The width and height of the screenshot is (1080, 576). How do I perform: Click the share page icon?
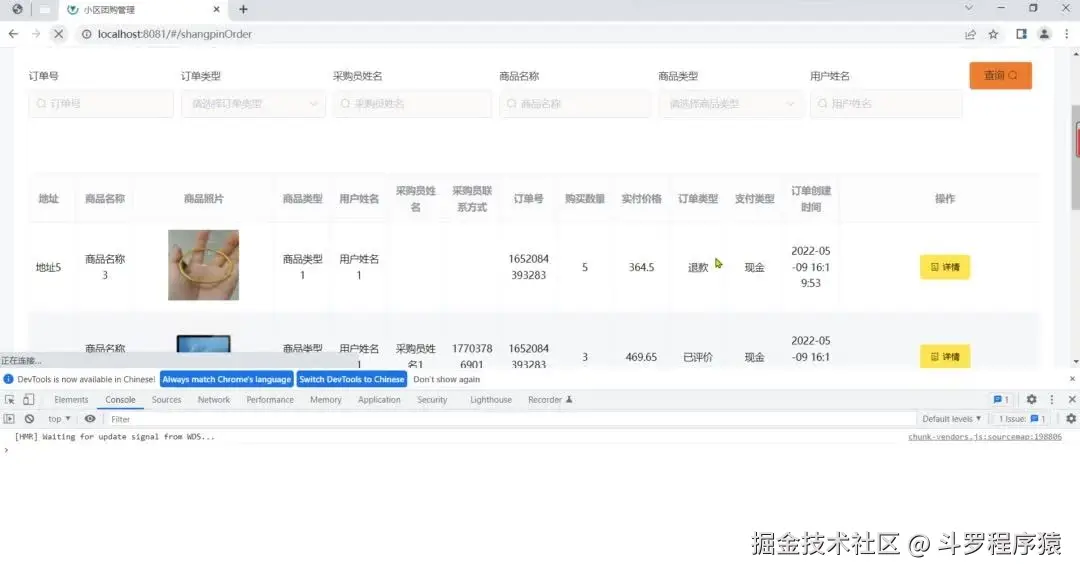pyautogui.click(x=970, y=34)
